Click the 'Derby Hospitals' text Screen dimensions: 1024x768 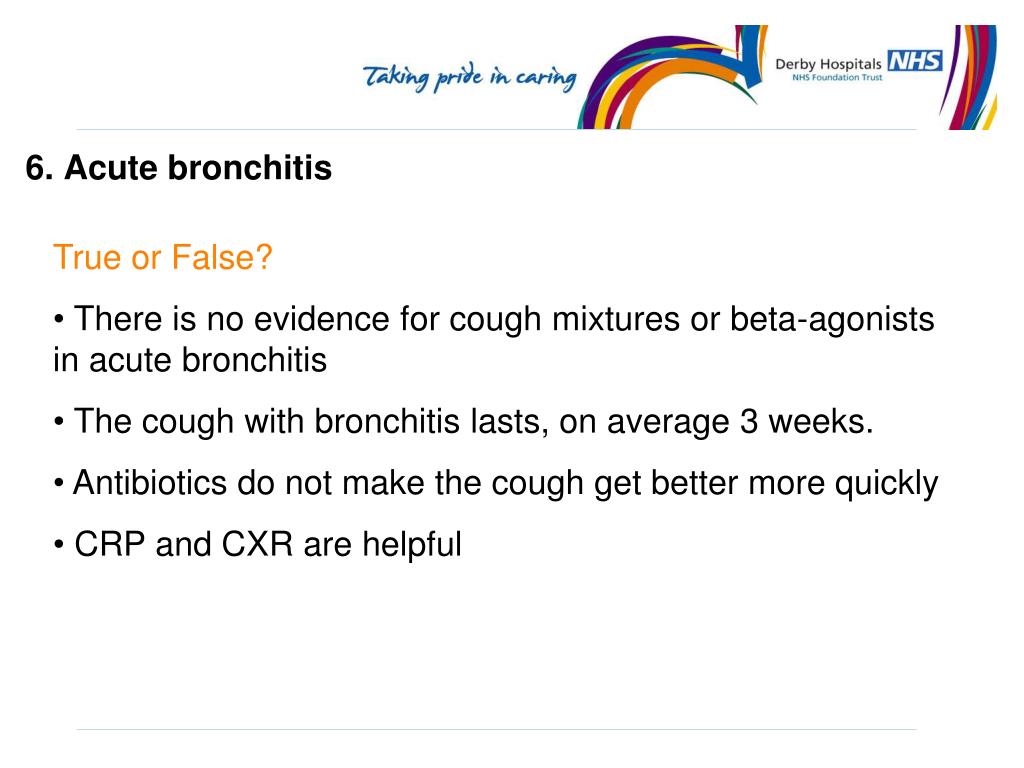coord(828,64)
